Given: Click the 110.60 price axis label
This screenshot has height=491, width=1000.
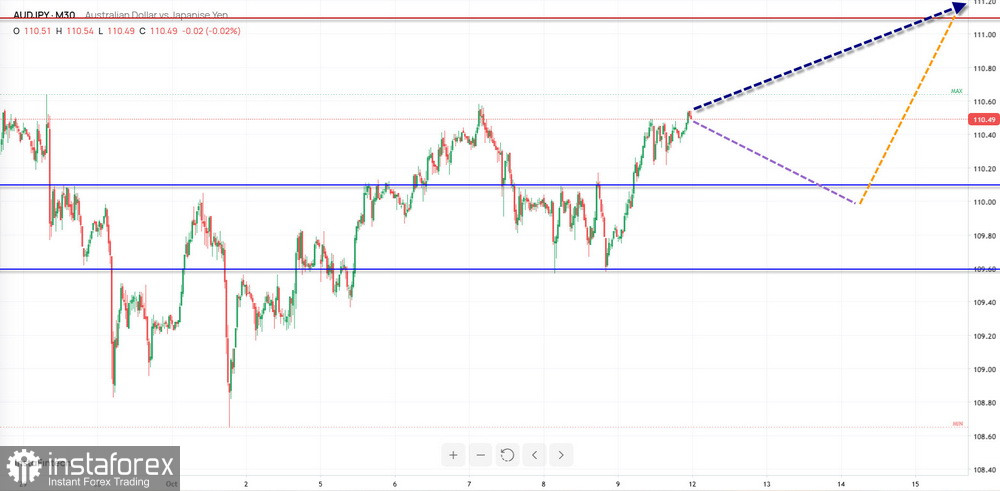Looking at the screenshot, I should [x=984, y=101].
